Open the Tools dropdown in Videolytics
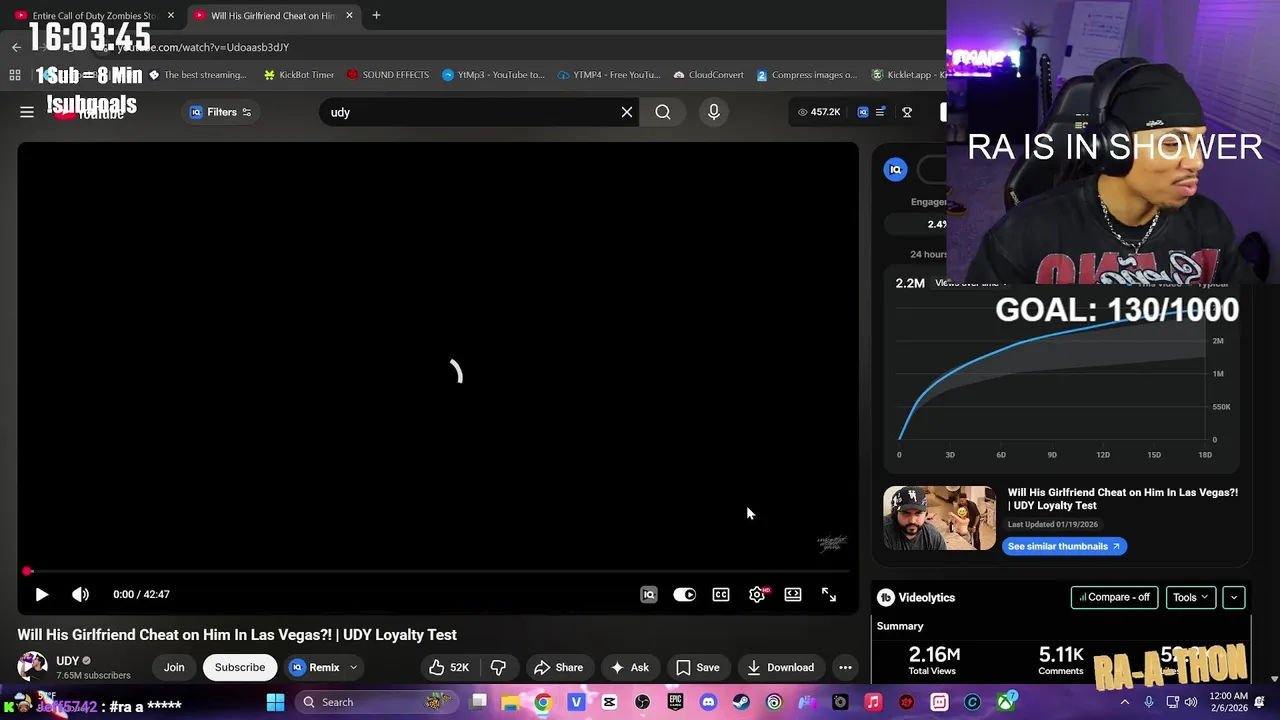The width and height of the screenshot is (1280, 720). (1190, 597)
